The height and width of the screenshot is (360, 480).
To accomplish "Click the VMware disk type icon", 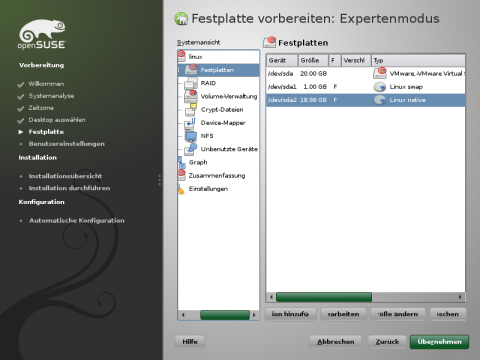I will 380,73.
